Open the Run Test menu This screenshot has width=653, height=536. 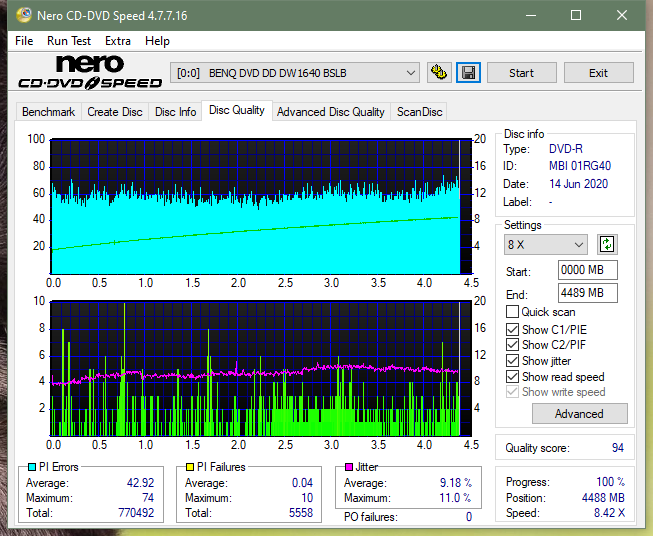pos(69,41)
